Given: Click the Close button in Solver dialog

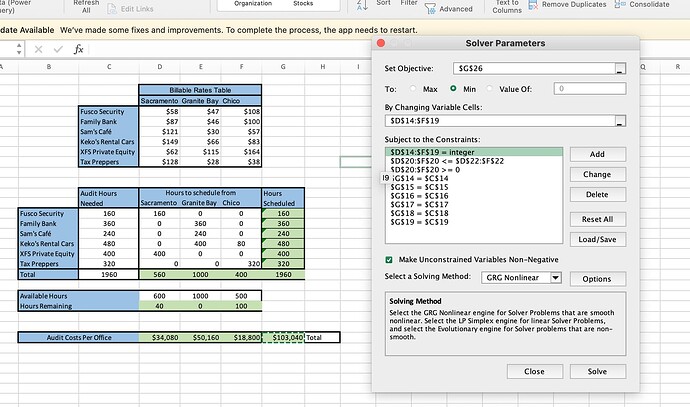Looking at the screenshot, I should tap(535, 371).
